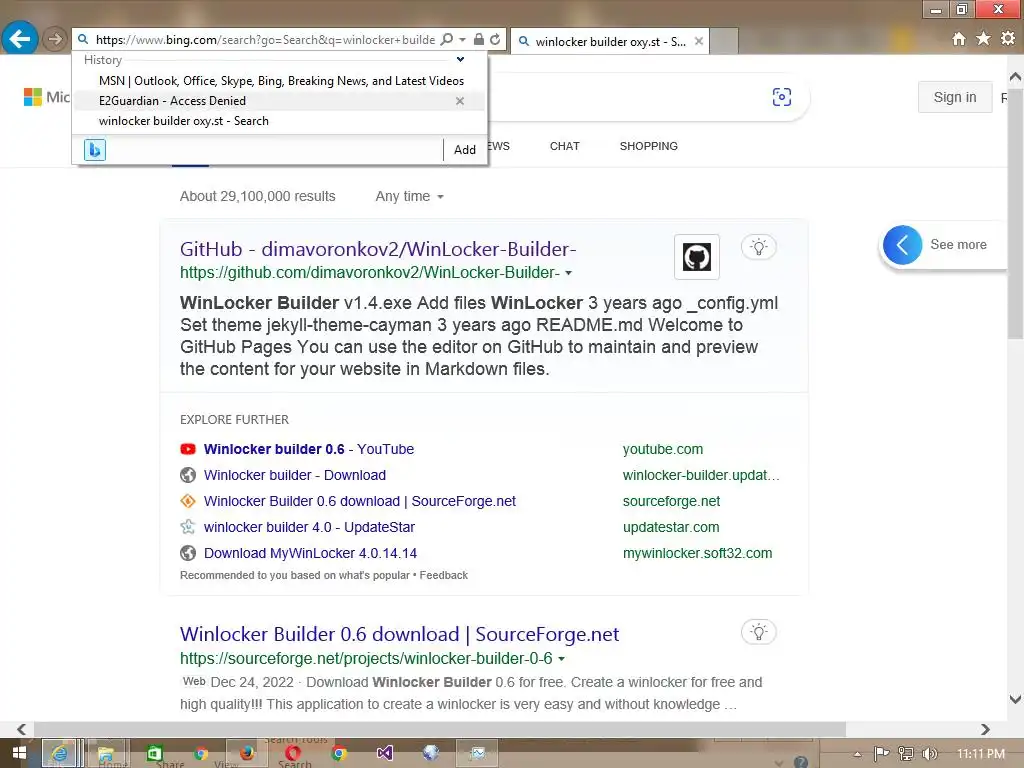The image size is (1024, 768).
Task: Open the Tools gear icon menu
Action: pyautogui.click(x=1008, y=39)
